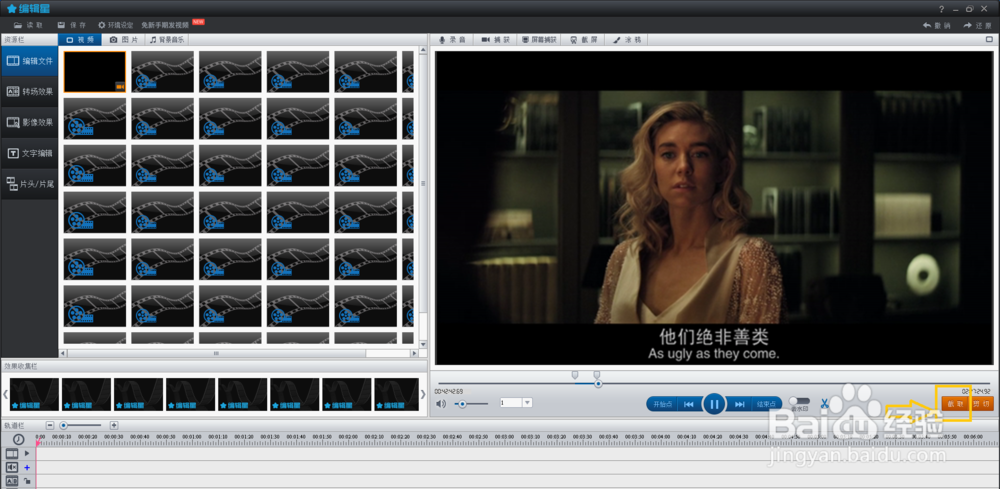Open the help question mark icon
Image resolution: width=1000 pixels, height=489 pixels.
(x=941, y=9)
